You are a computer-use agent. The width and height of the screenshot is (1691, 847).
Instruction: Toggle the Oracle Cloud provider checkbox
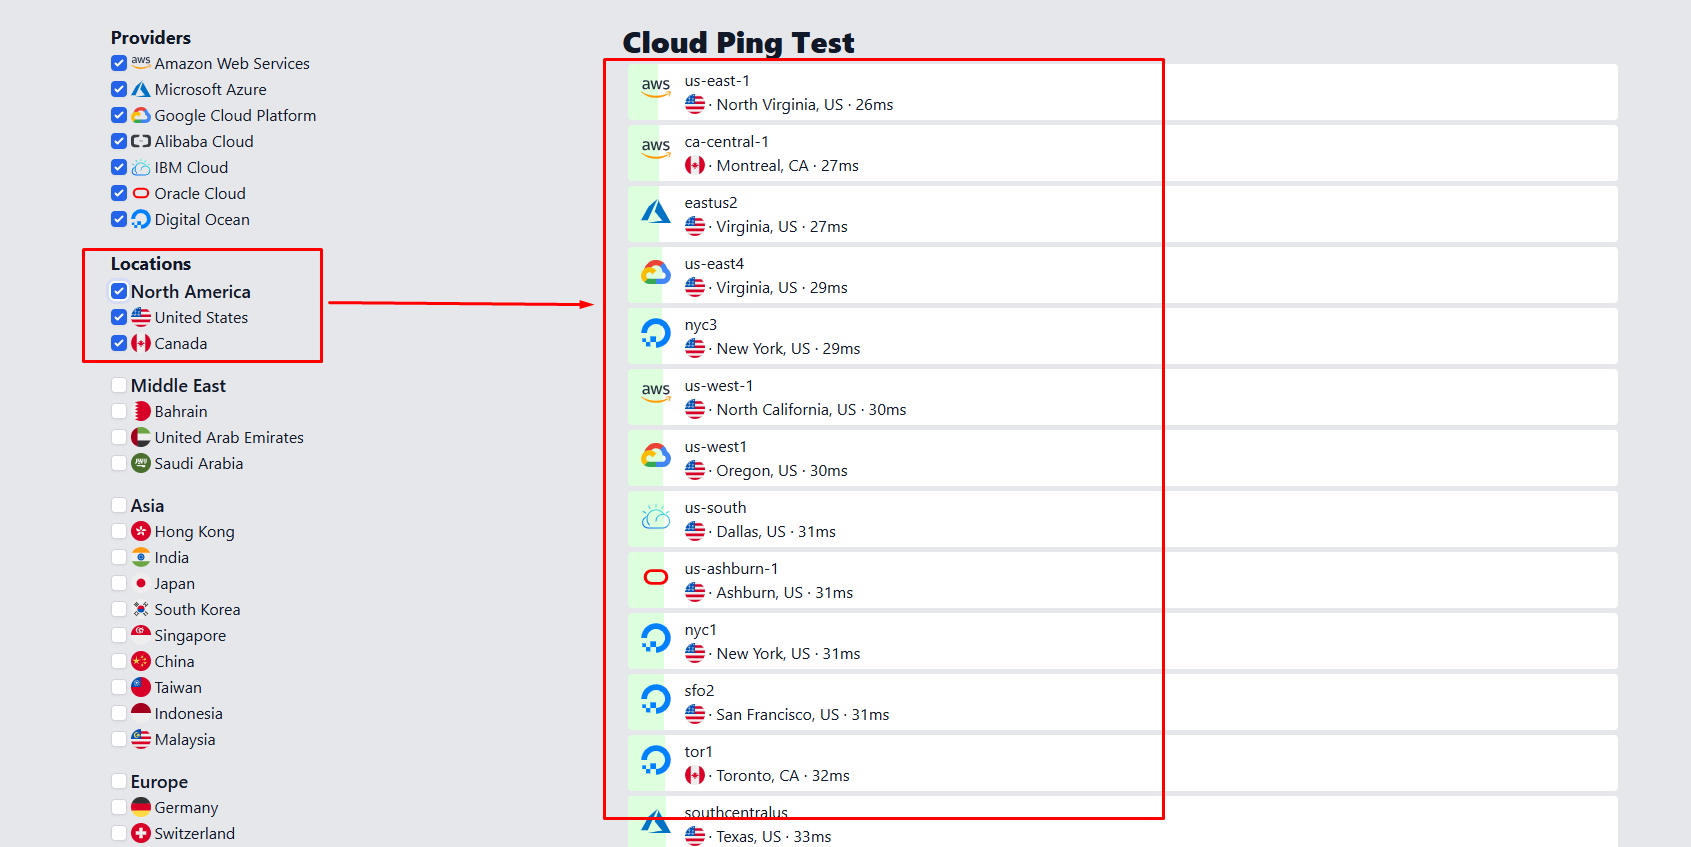click(x=119, y=193)
